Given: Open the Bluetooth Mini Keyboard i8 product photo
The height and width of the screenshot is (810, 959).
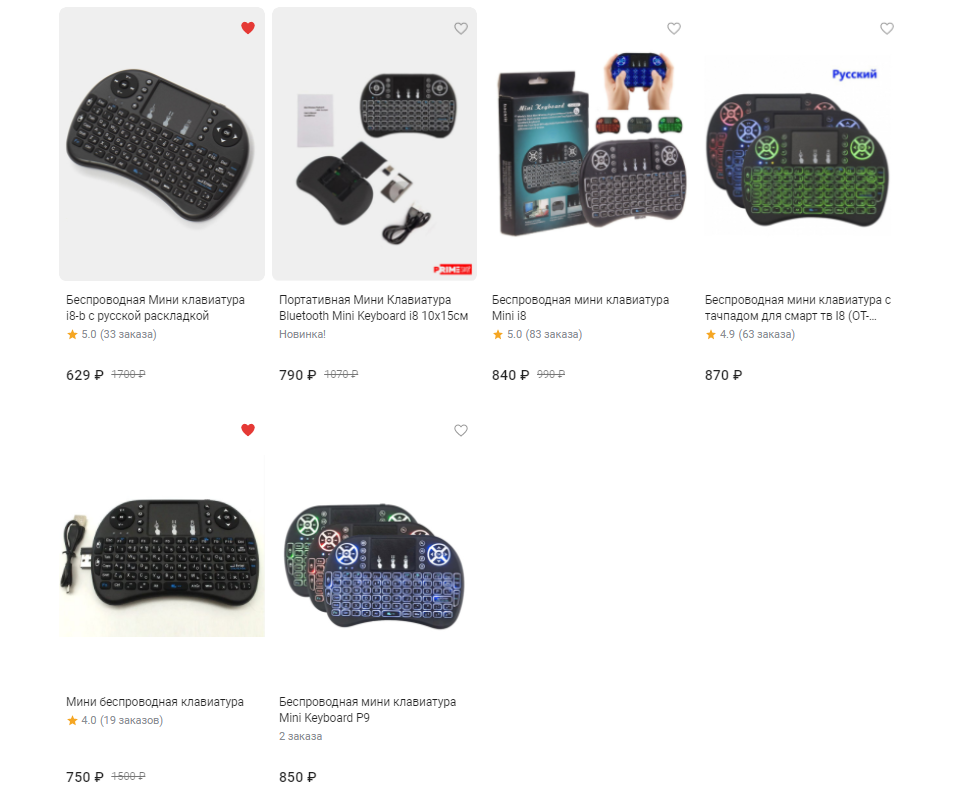Looking at the screenshot, I should tap(374, 144).
